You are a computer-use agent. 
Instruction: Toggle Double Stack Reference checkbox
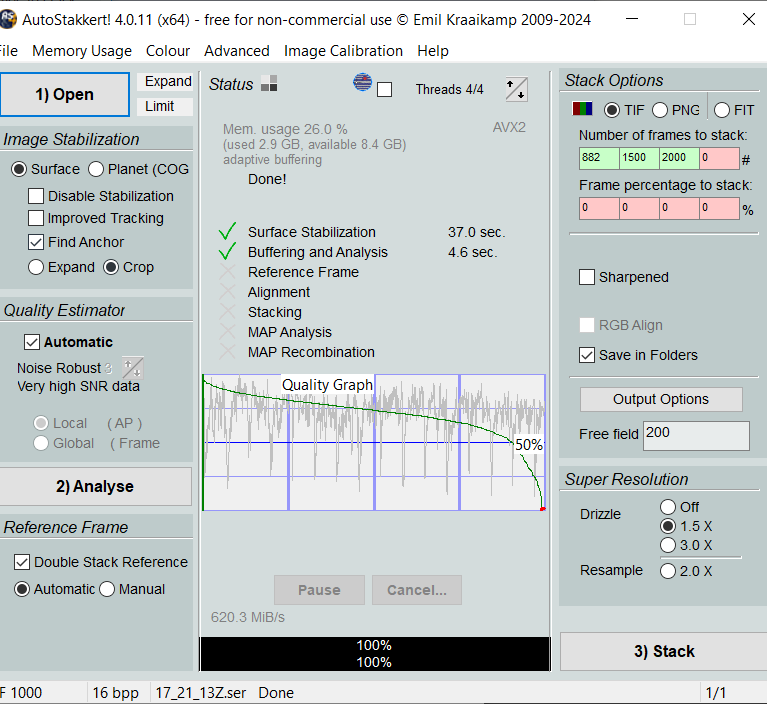pos(101,562)
